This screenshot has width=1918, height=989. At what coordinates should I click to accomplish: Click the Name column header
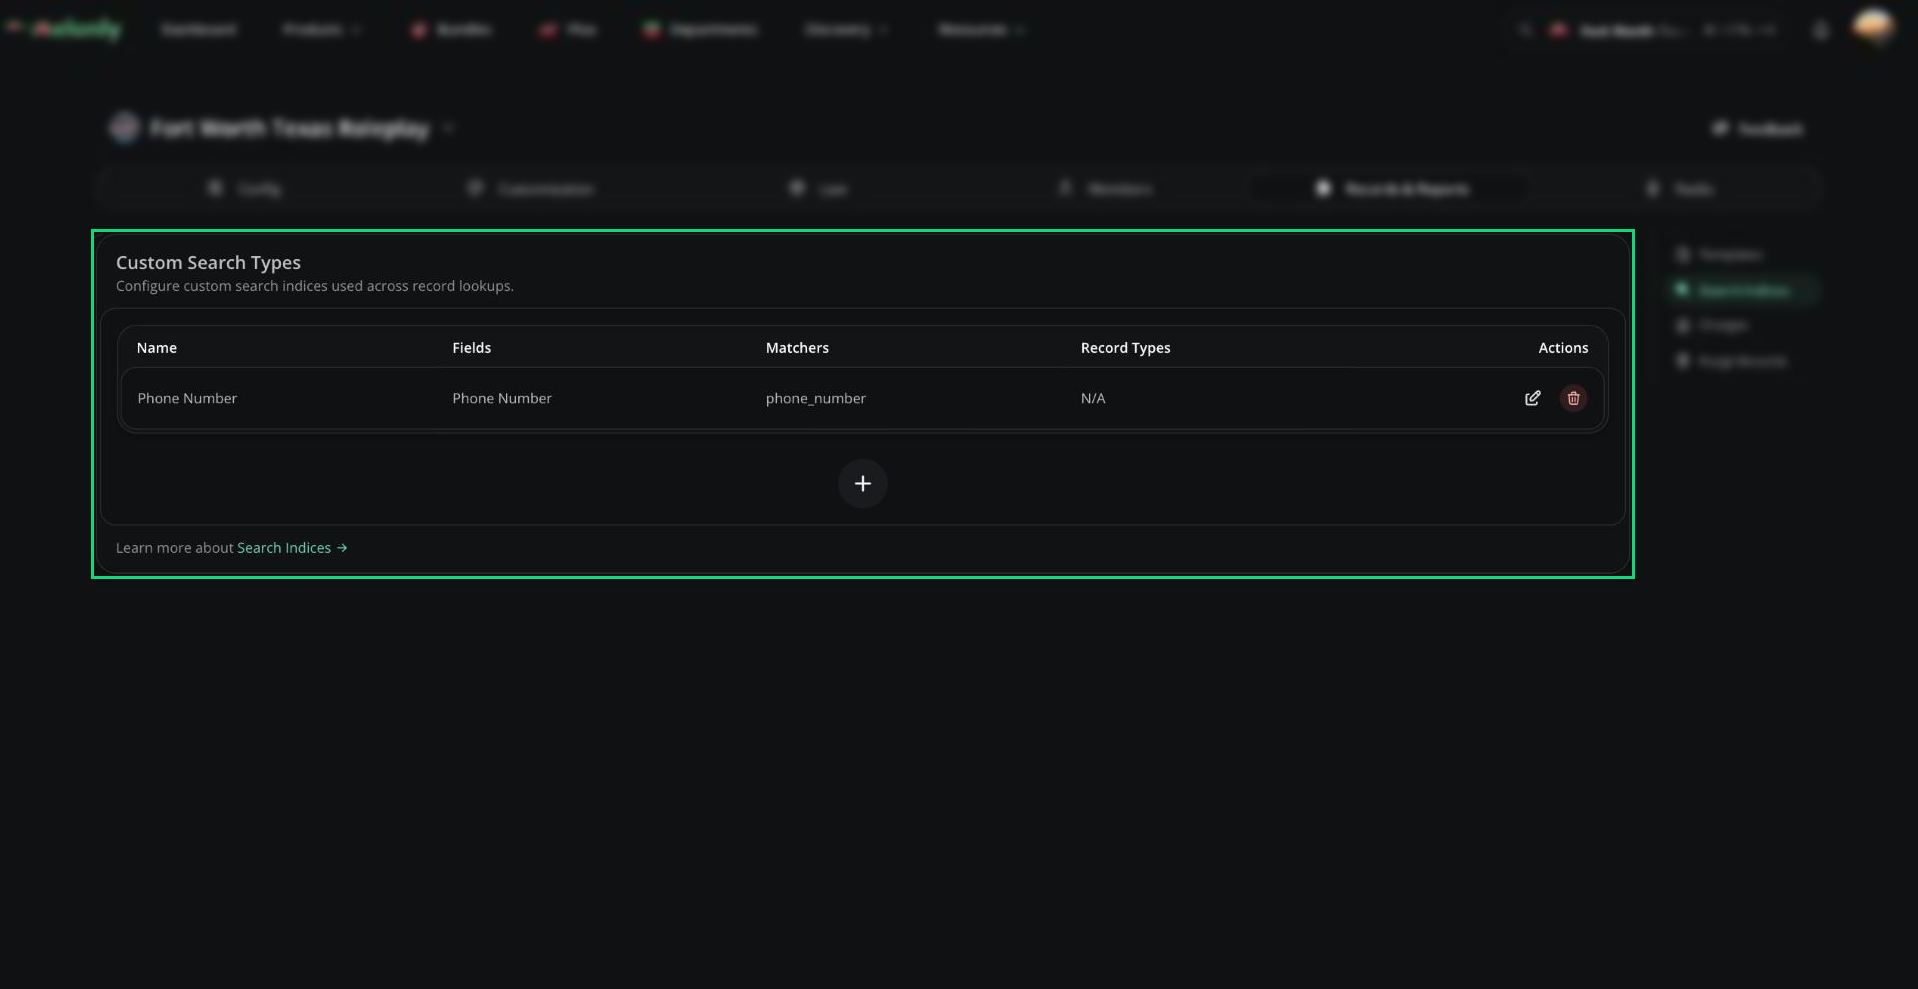pos(157,348)
